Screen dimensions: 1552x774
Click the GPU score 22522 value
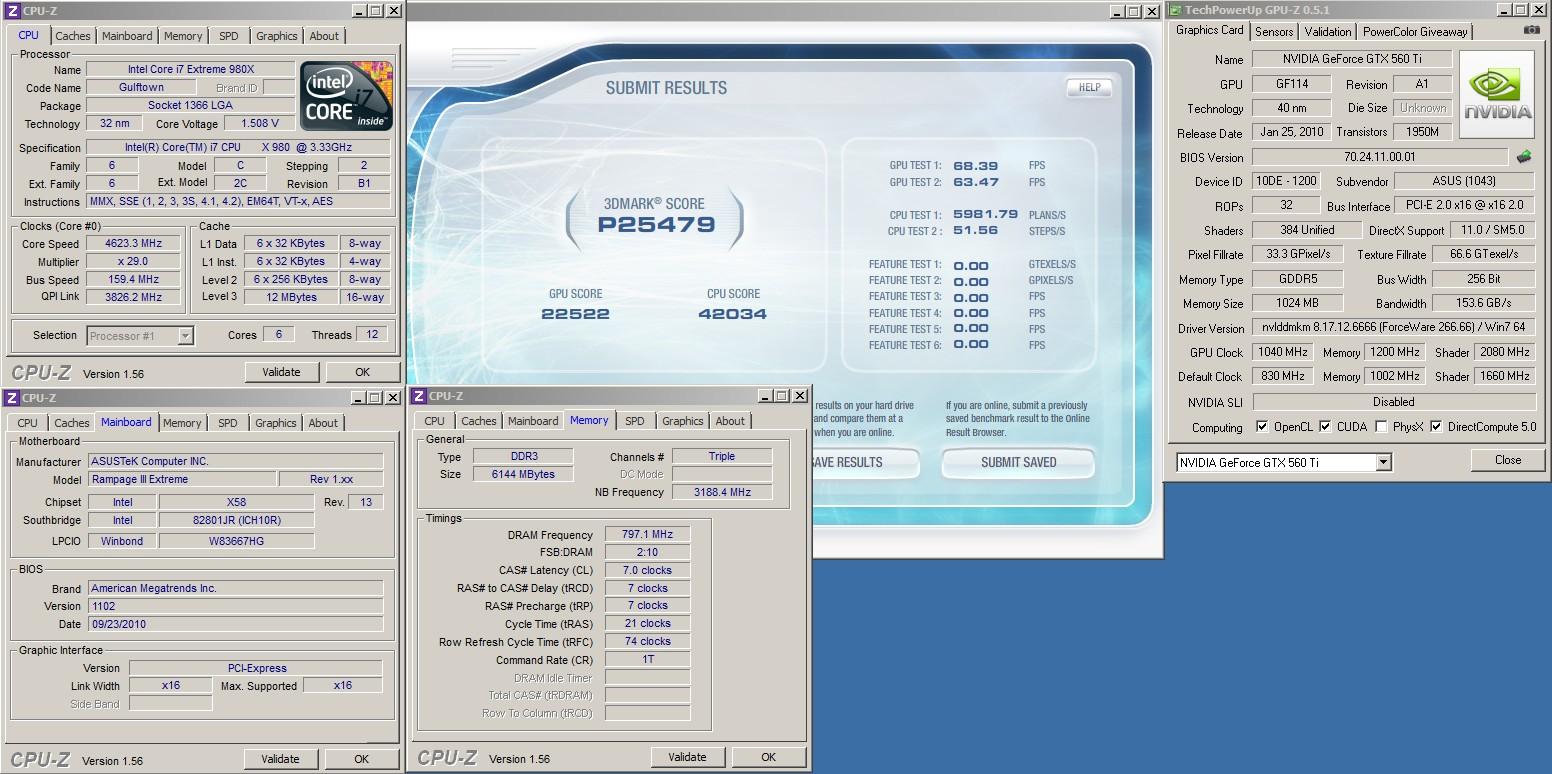click(x=575, y=313)
